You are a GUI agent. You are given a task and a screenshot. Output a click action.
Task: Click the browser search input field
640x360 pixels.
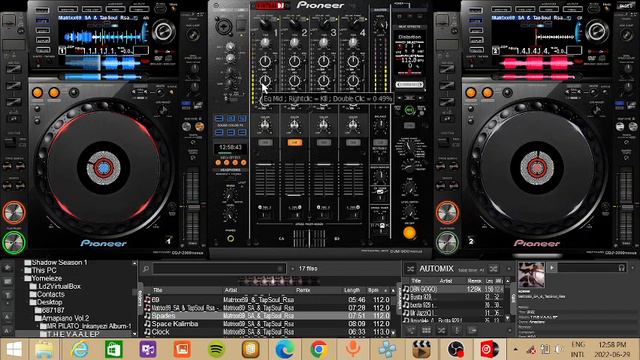[219, 269]
